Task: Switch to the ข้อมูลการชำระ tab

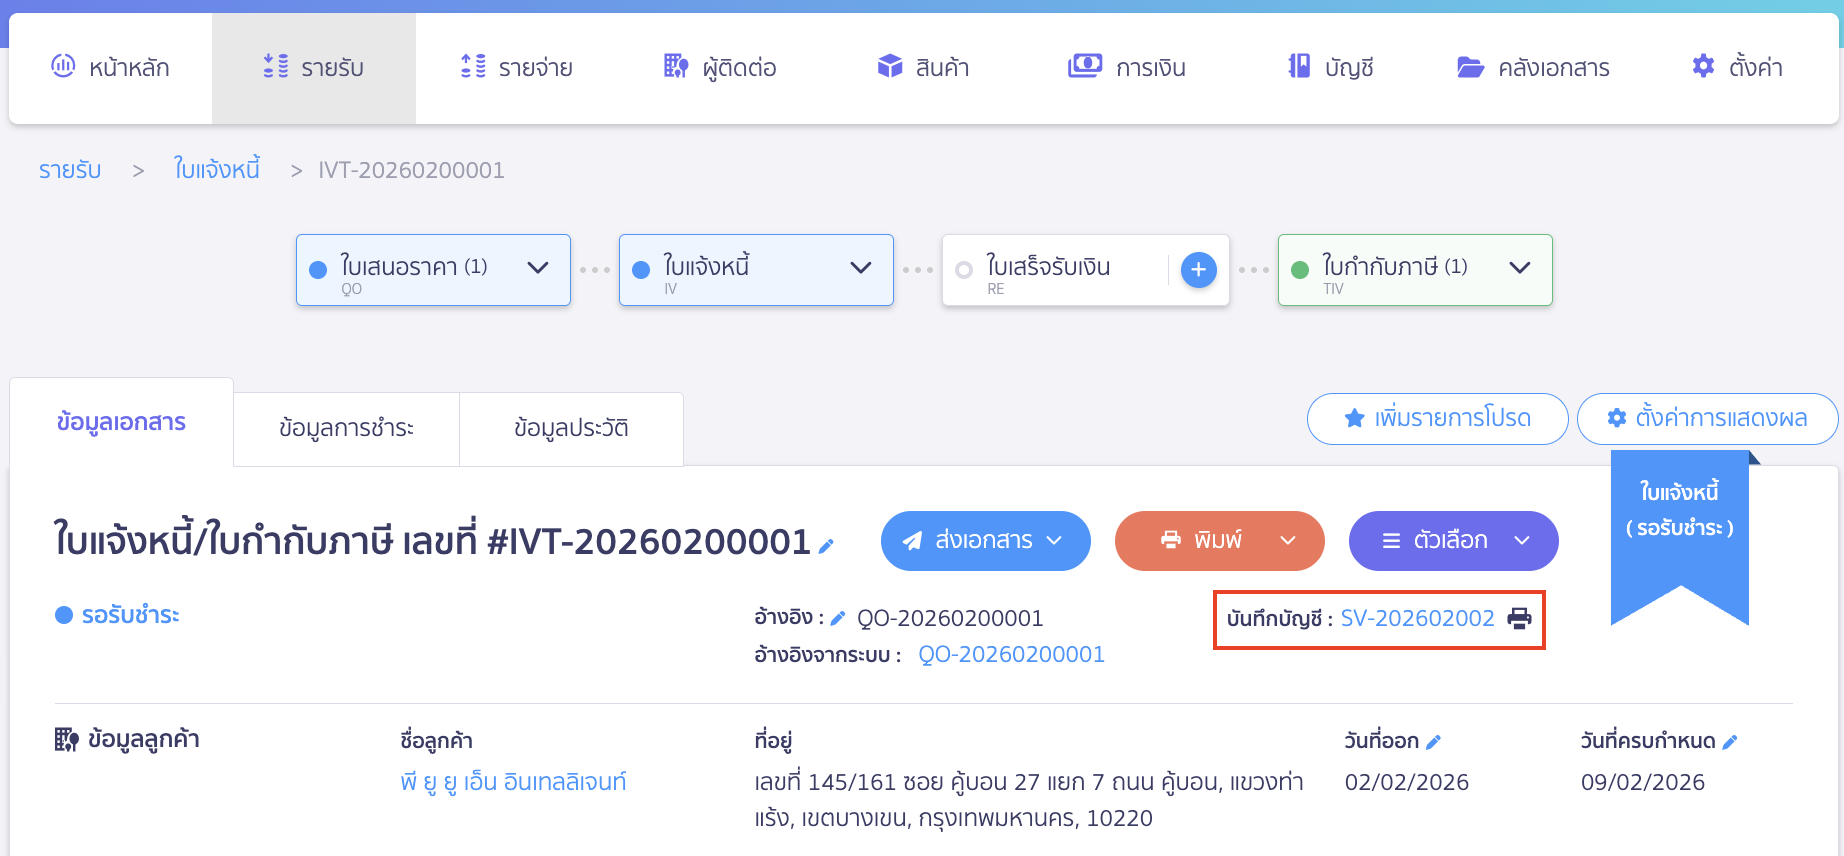Action: coord(346,429)
